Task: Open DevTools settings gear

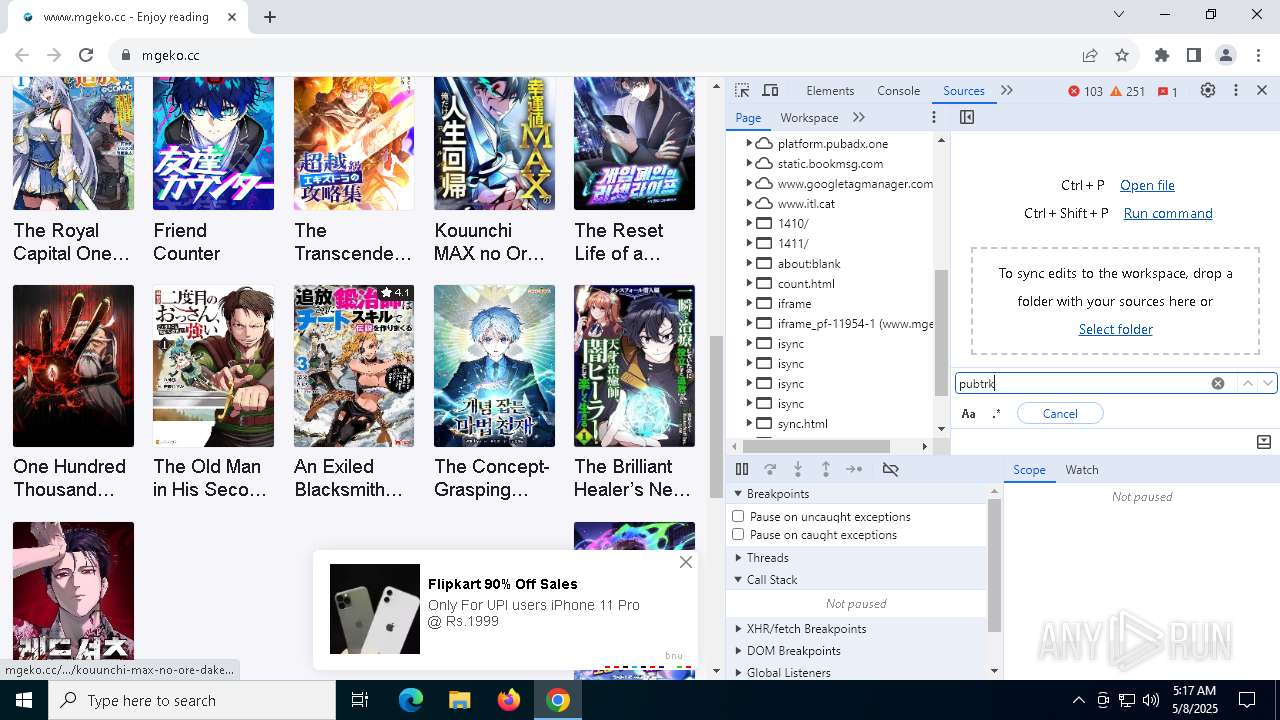Action: [x=1208, y=90]
